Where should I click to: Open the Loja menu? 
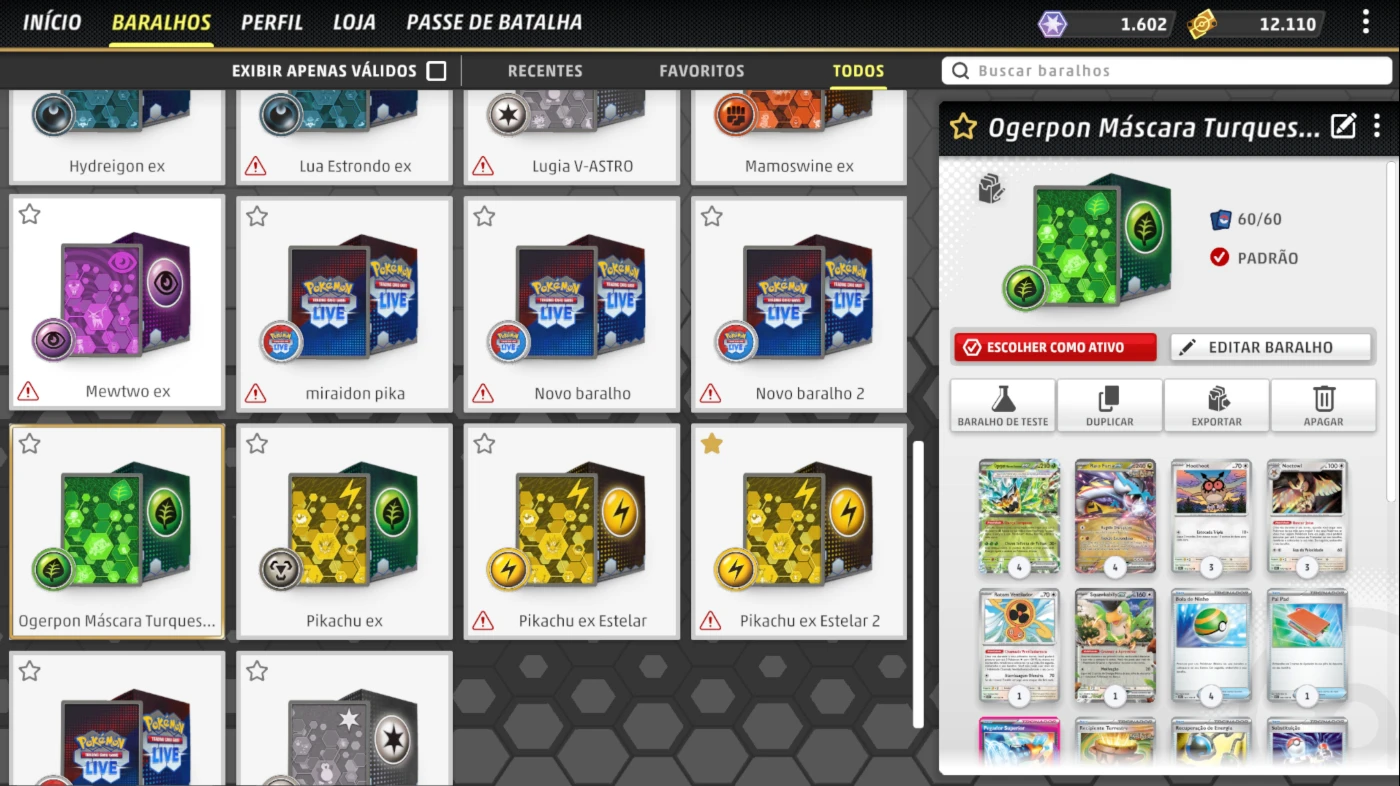coord(354,22)
